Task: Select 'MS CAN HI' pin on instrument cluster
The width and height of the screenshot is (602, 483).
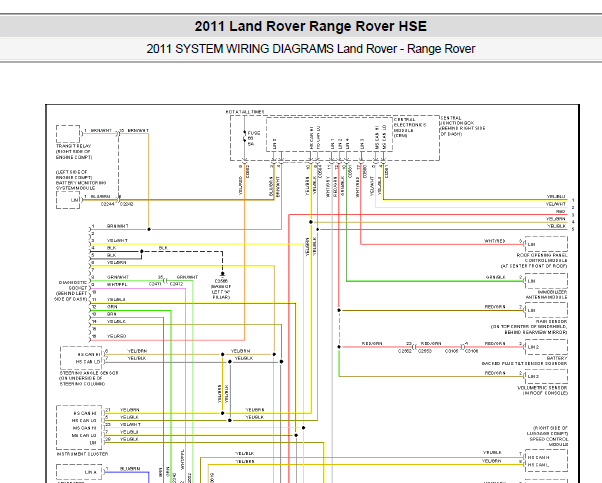Action: pyautogui.click(x=85, y=428)
